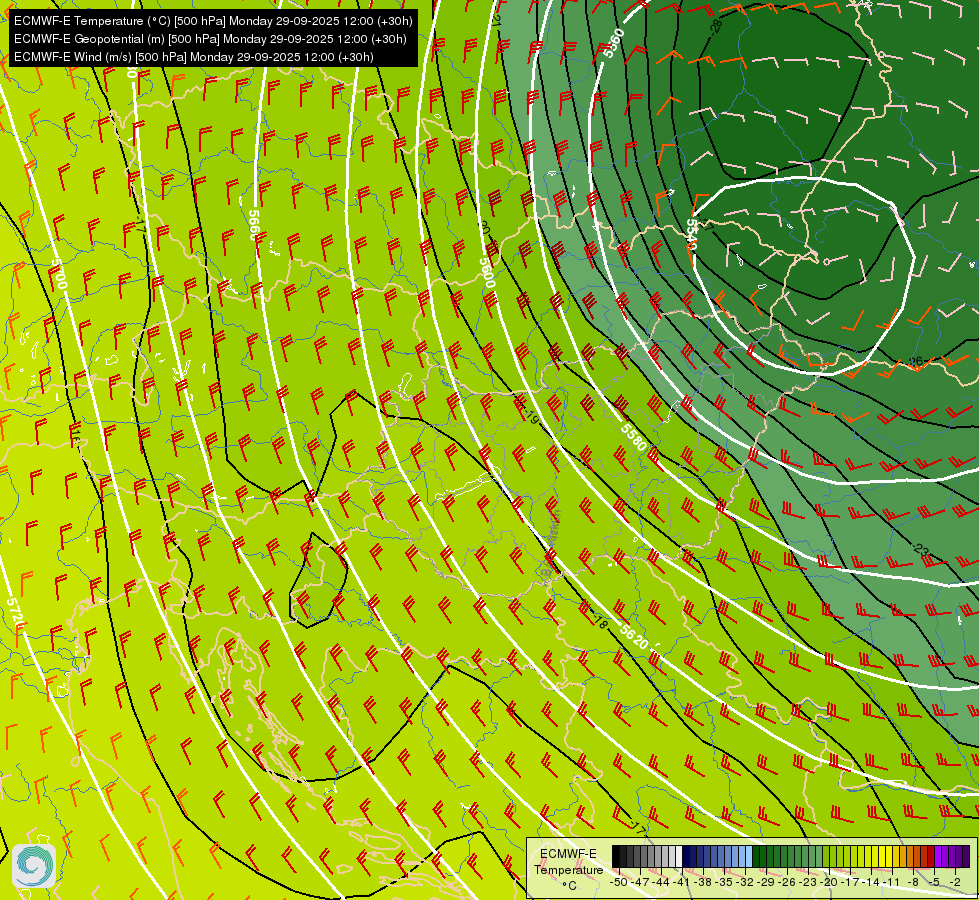Click the swirl logo icon in the corner
Image resolution: width=979 pixels, height=900 pixels.
coord(34,866)
